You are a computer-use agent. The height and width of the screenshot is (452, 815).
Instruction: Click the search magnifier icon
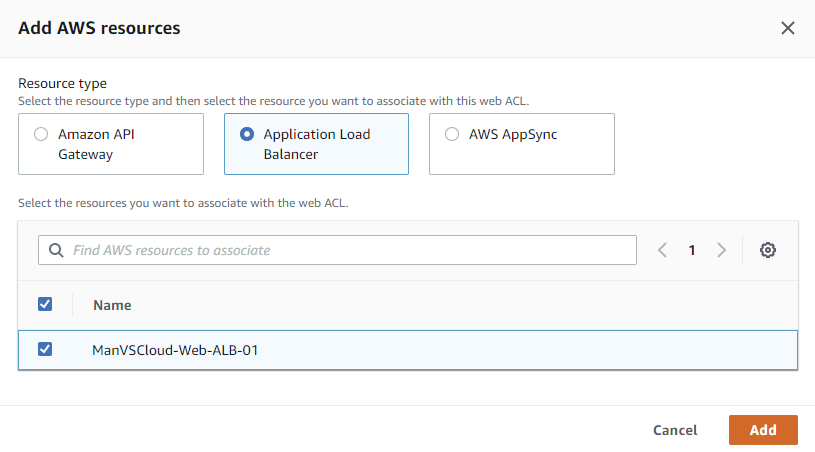pyautogui.click(x=55, y=250)
